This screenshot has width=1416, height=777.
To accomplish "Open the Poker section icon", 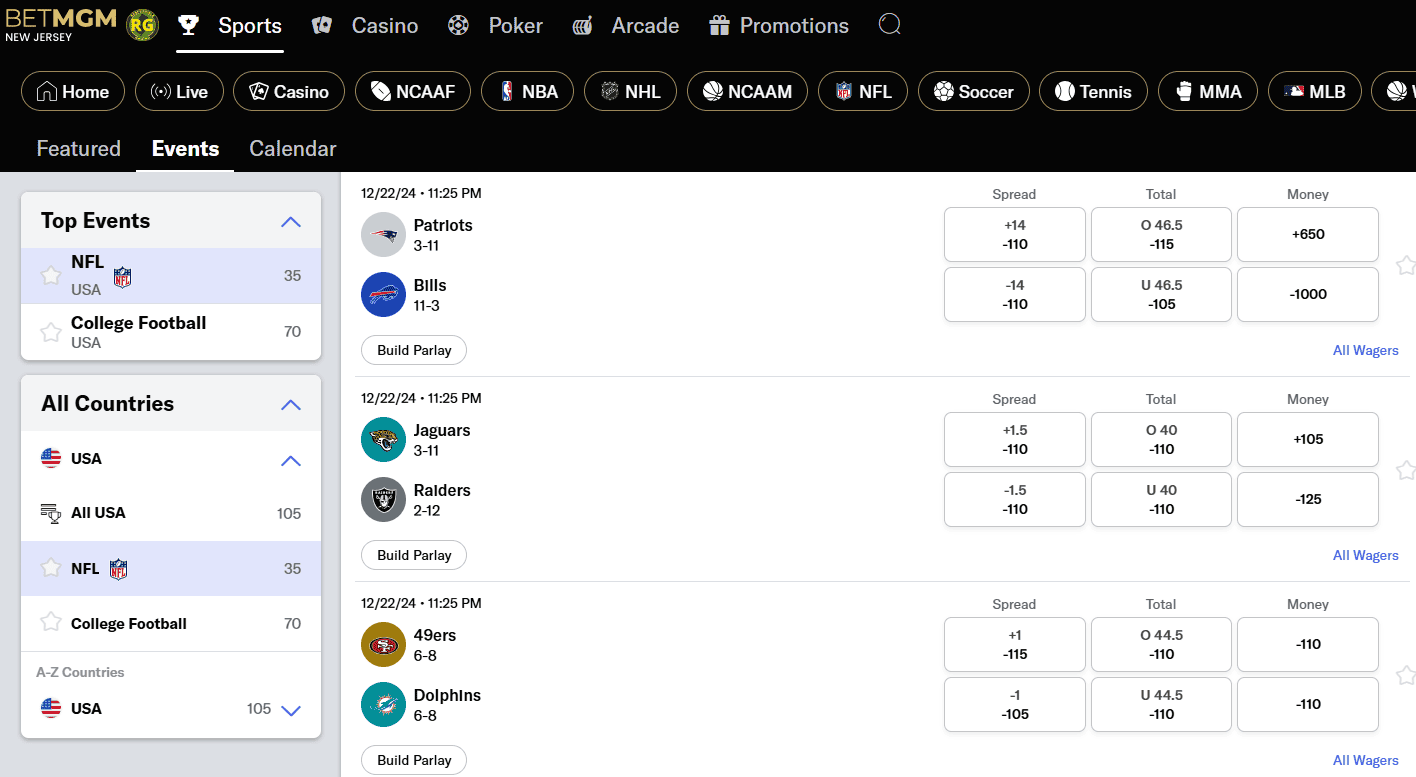I will click(x=458, y=25).
